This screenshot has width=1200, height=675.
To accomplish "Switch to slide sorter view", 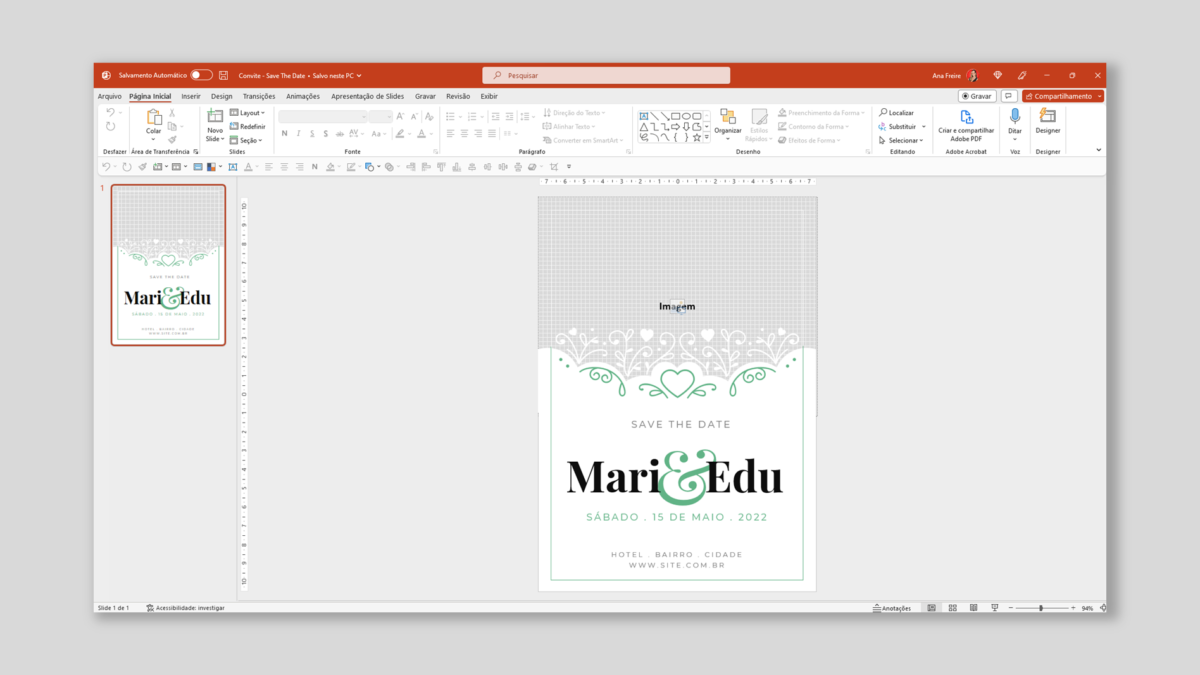I will click(x=951, y=608).
